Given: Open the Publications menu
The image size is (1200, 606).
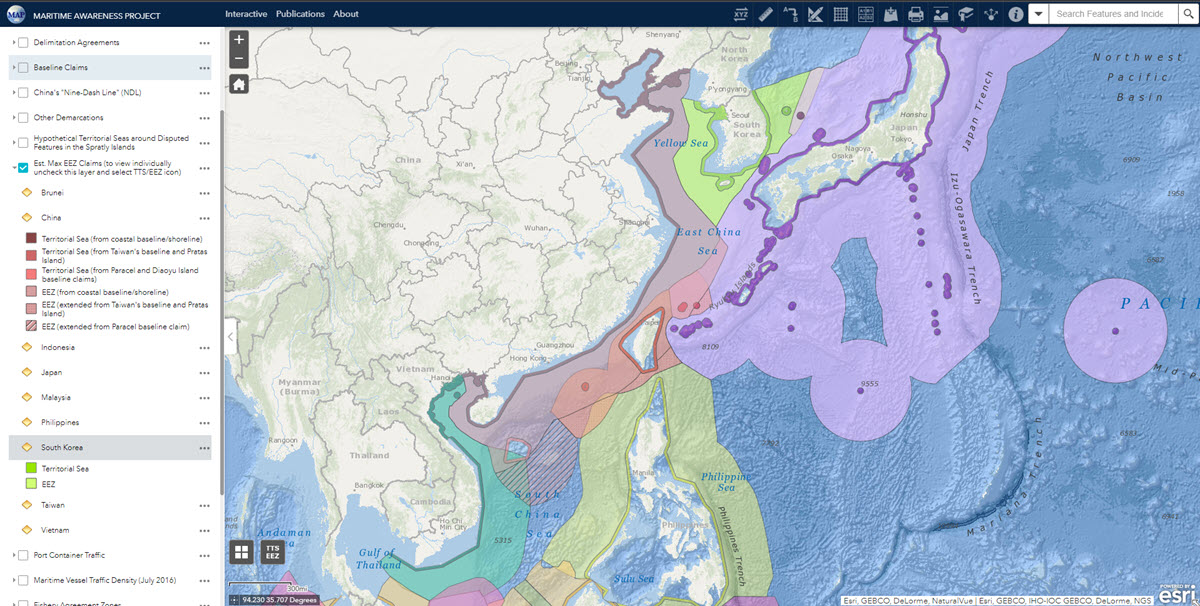Looking at the screenshot, I should 300,14.
